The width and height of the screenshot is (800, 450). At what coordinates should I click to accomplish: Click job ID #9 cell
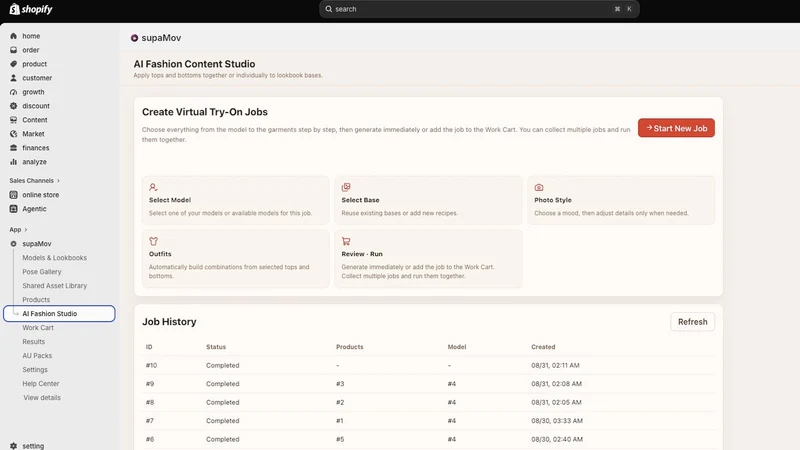[150, 384]
